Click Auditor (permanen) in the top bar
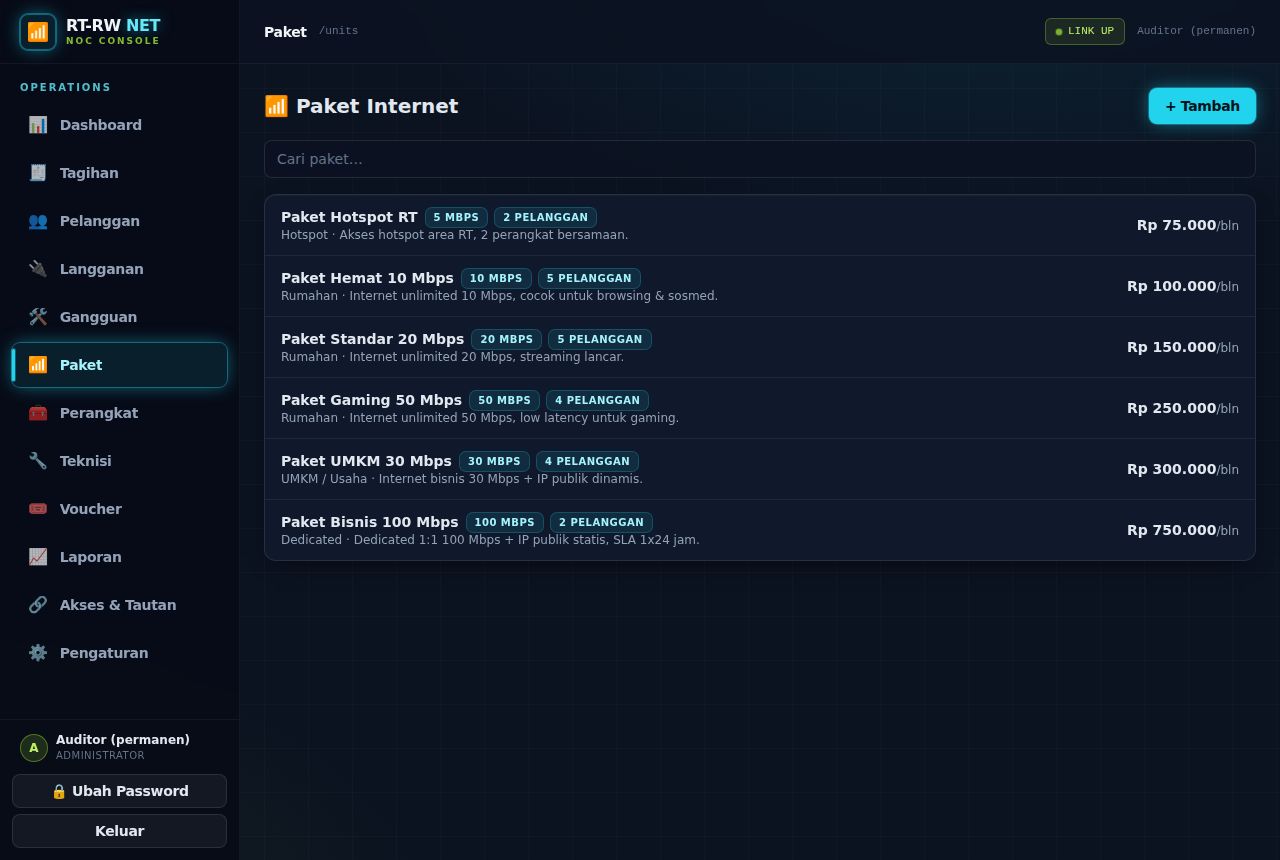 1196,31
